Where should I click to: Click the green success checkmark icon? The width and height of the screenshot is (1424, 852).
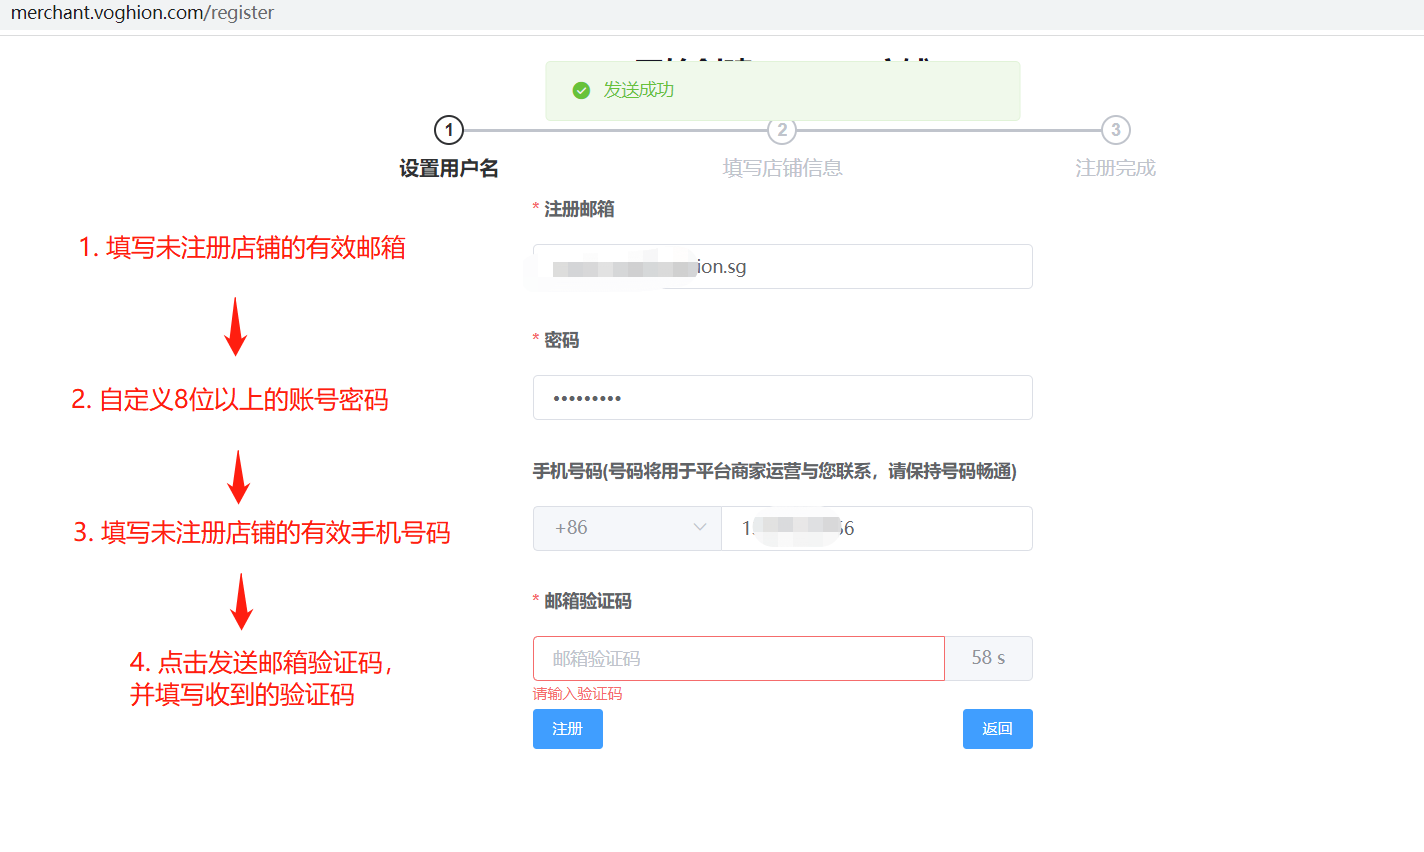pyautogui.click(x=581, y=90)
